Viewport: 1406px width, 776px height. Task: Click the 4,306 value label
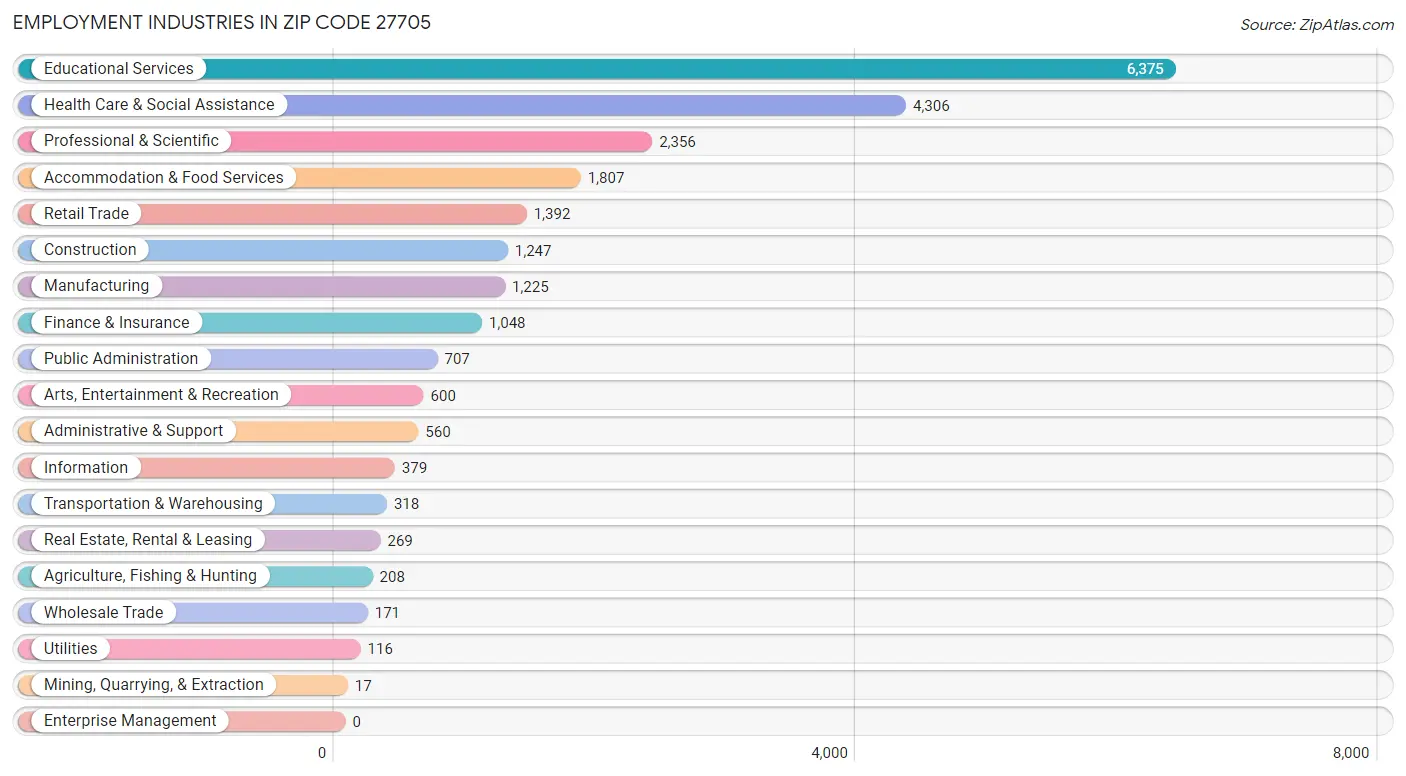[x=931, y=105]
